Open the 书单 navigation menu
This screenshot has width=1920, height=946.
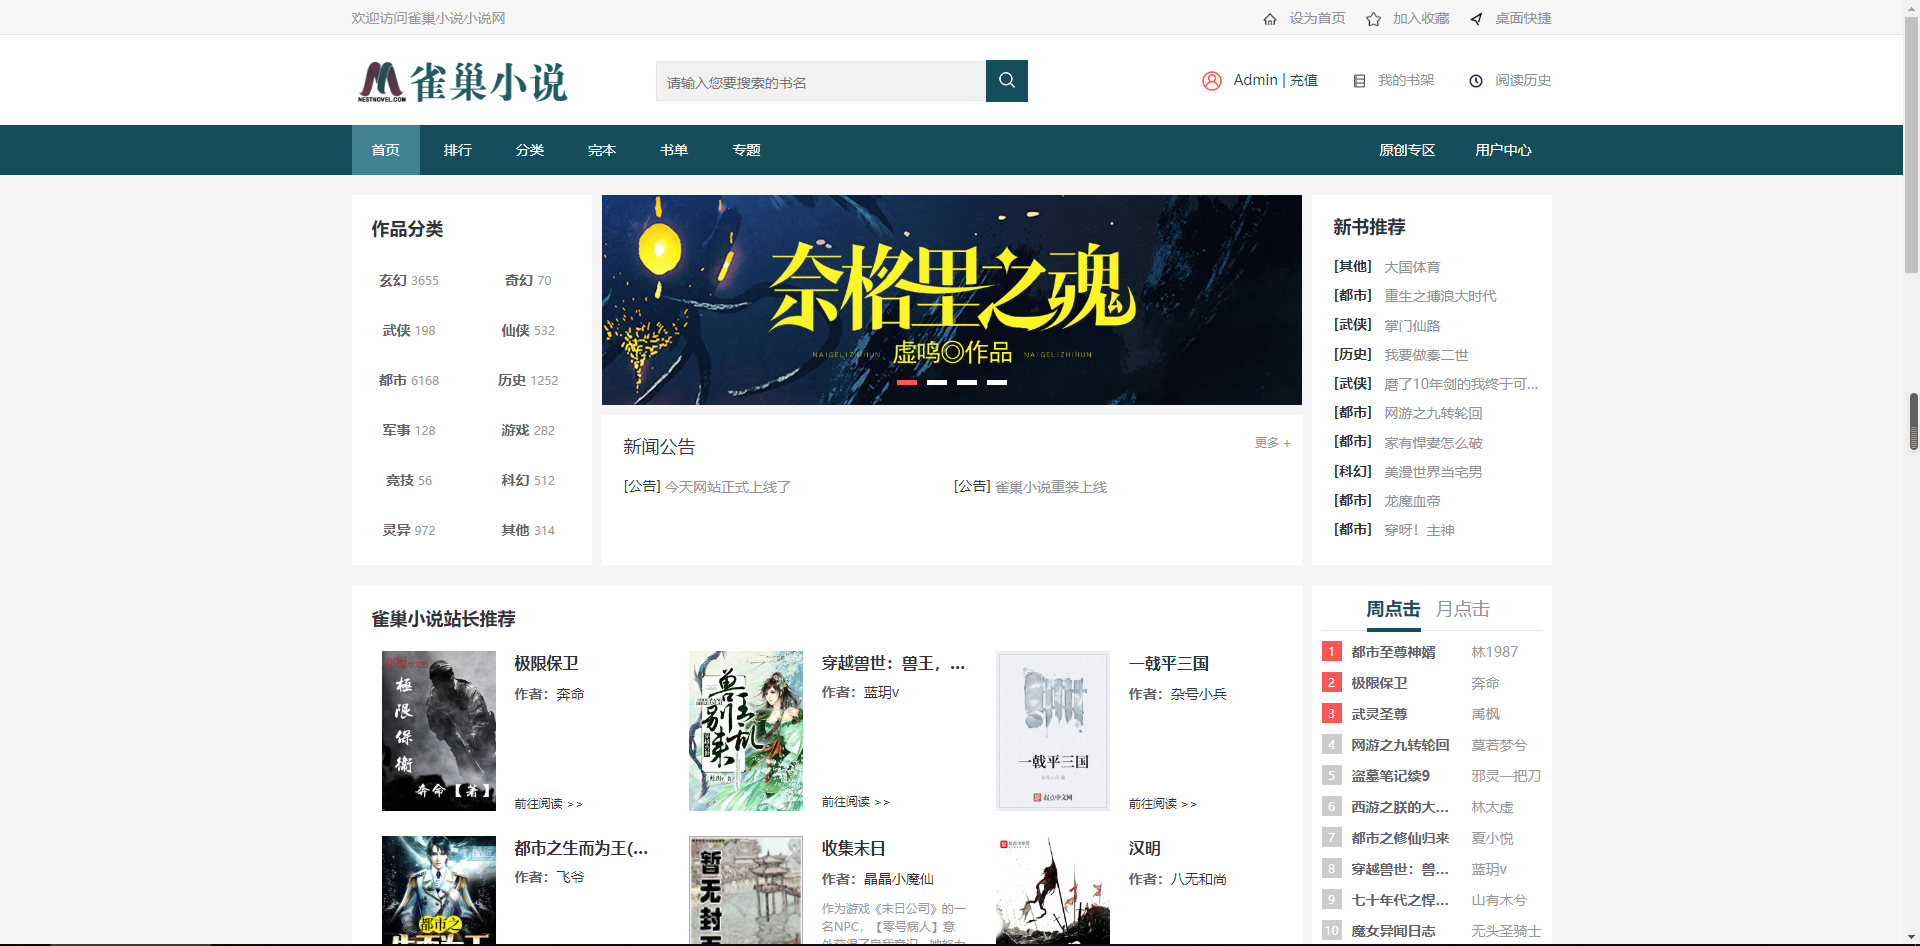pyautogui.click(x=674, y=150)
